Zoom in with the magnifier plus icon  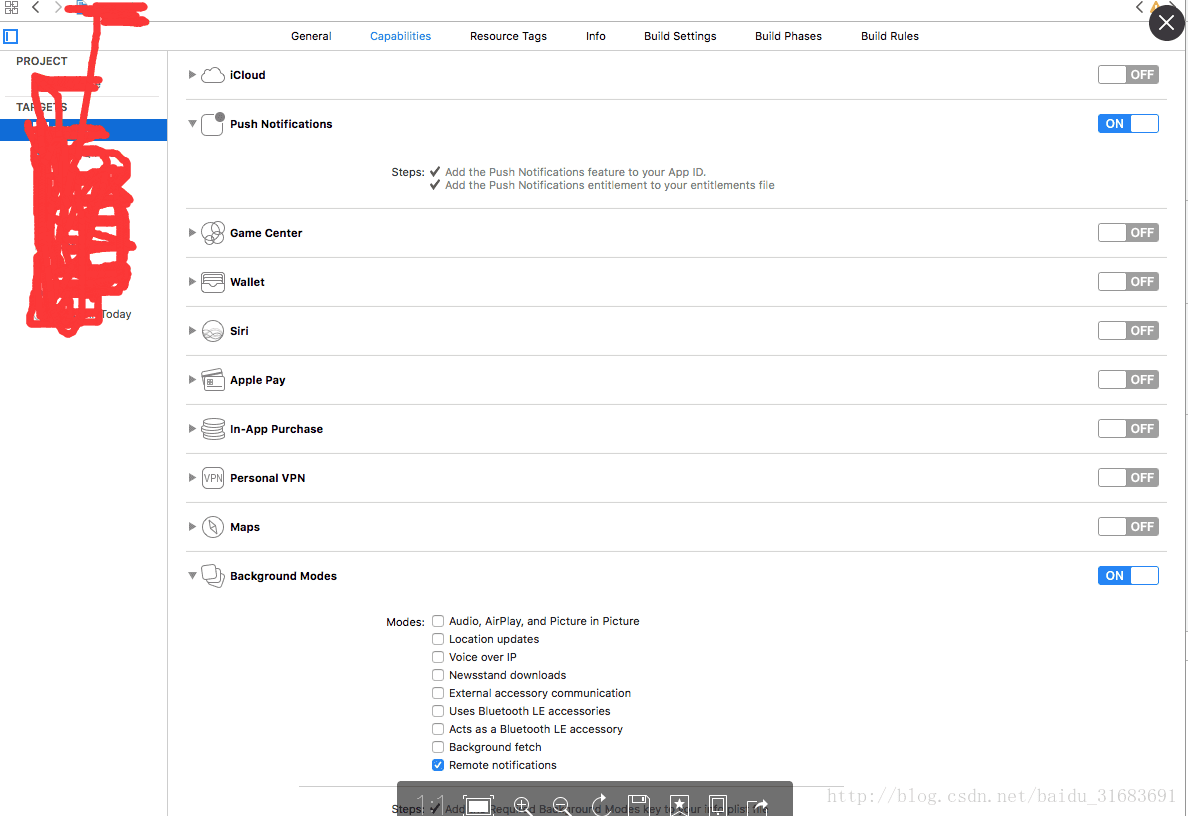(523, 805)
